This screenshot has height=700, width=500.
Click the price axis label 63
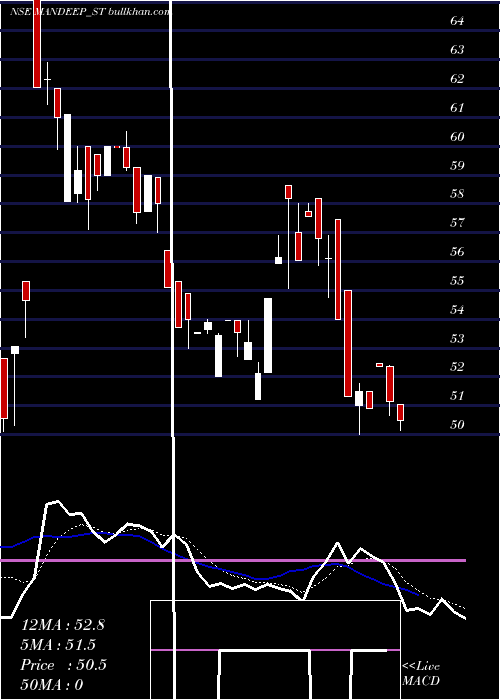[457, 50]
